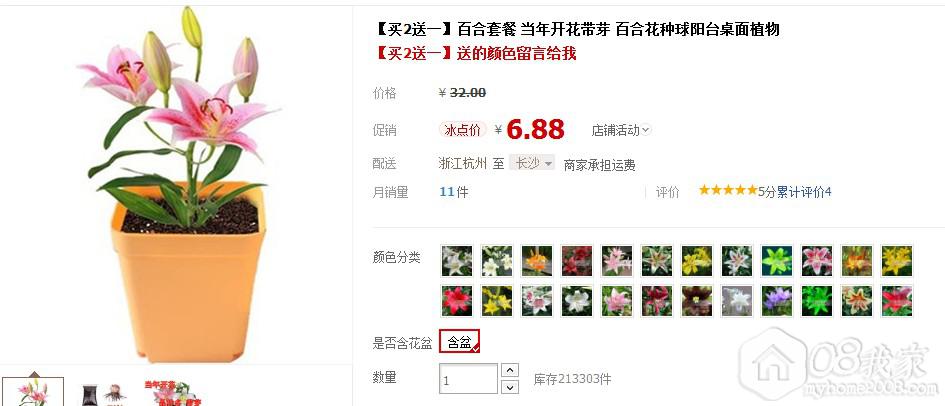Choose the lime-green lily on teal background
This screenshot has height=406, width=945.
777,260
